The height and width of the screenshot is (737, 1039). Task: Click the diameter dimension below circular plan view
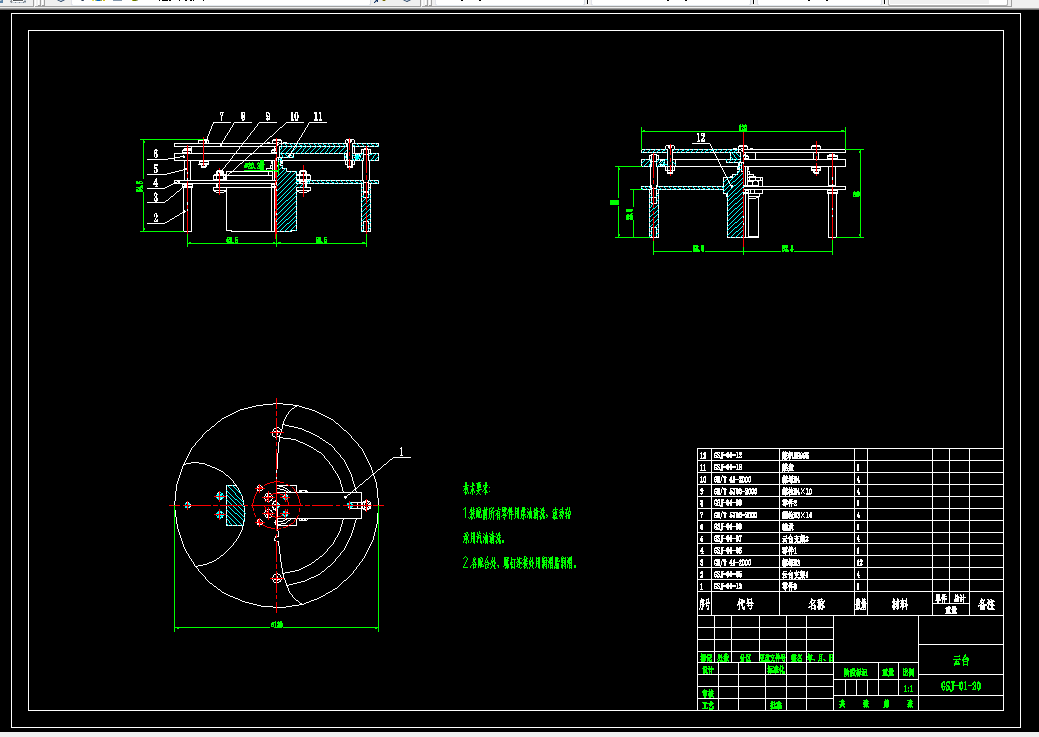276,624
